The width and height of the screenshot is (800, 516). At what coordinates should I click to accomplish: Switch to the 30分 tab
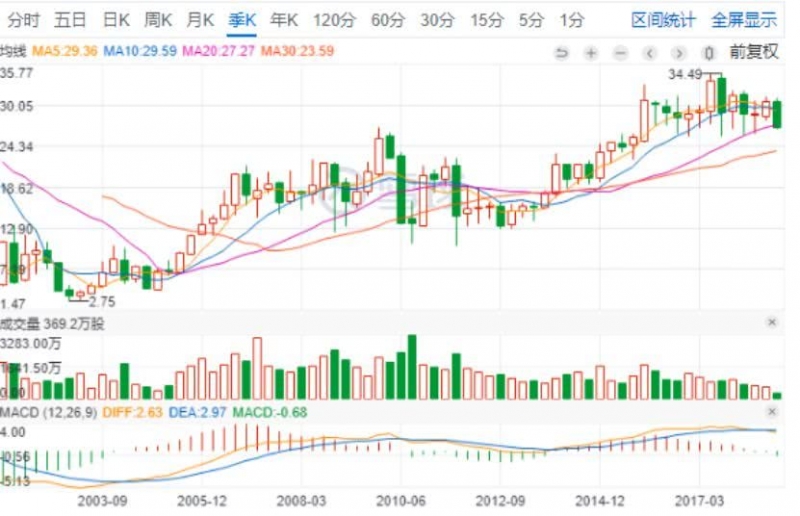click(x=437, y=20)
